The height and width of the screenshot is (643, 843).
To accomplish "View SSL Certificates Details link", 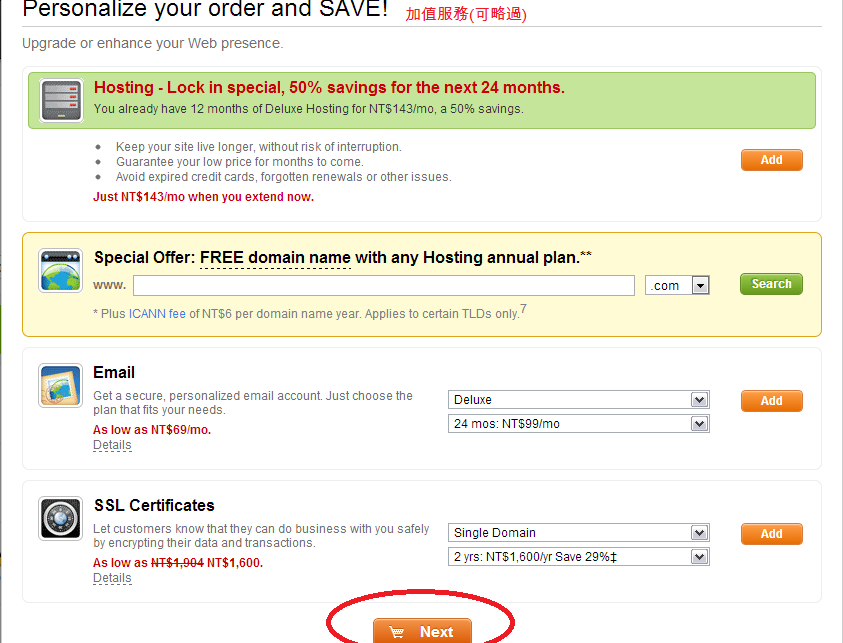I will 112,578.
